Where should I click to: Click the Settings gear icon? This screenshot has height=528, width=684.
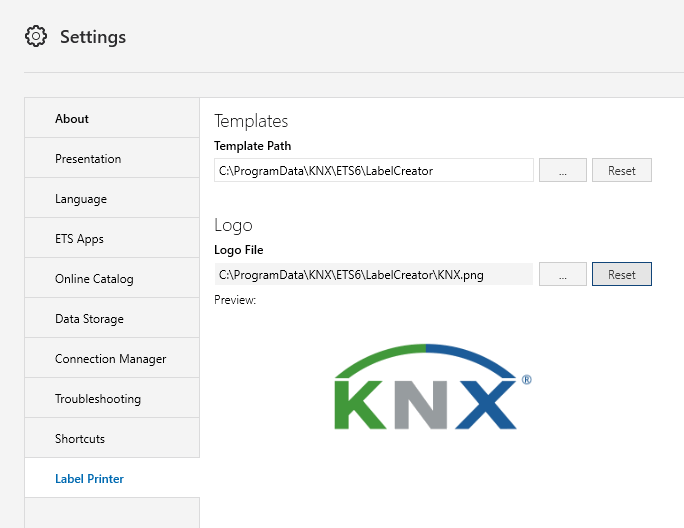[x=35, y=36]
